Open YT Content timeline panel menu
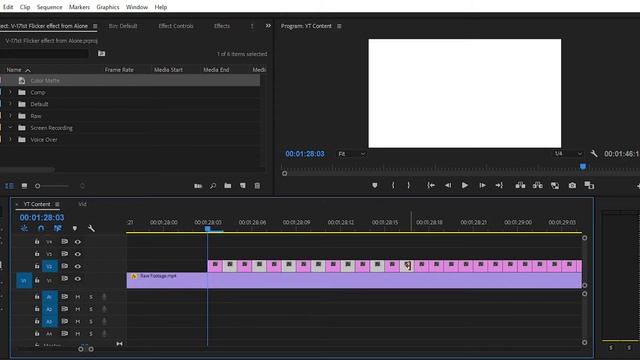This screenshot has height=360, width=640. (58, 204)
